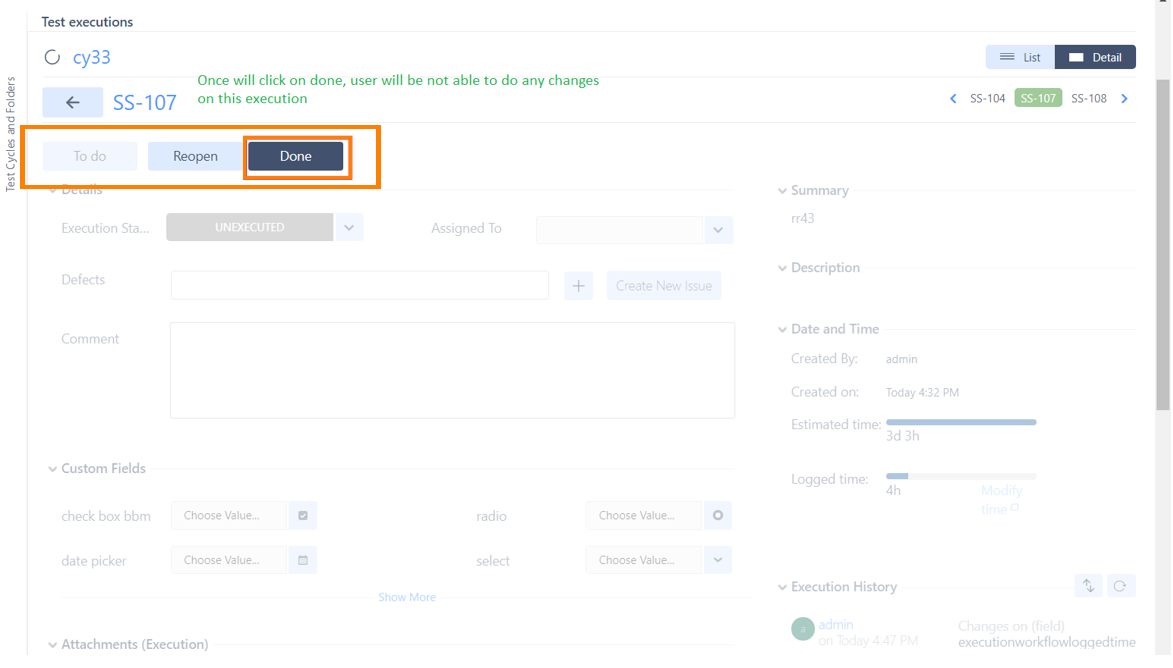Click the Reopen workflow button
The image size is (1173, 668).
[195, 156]
